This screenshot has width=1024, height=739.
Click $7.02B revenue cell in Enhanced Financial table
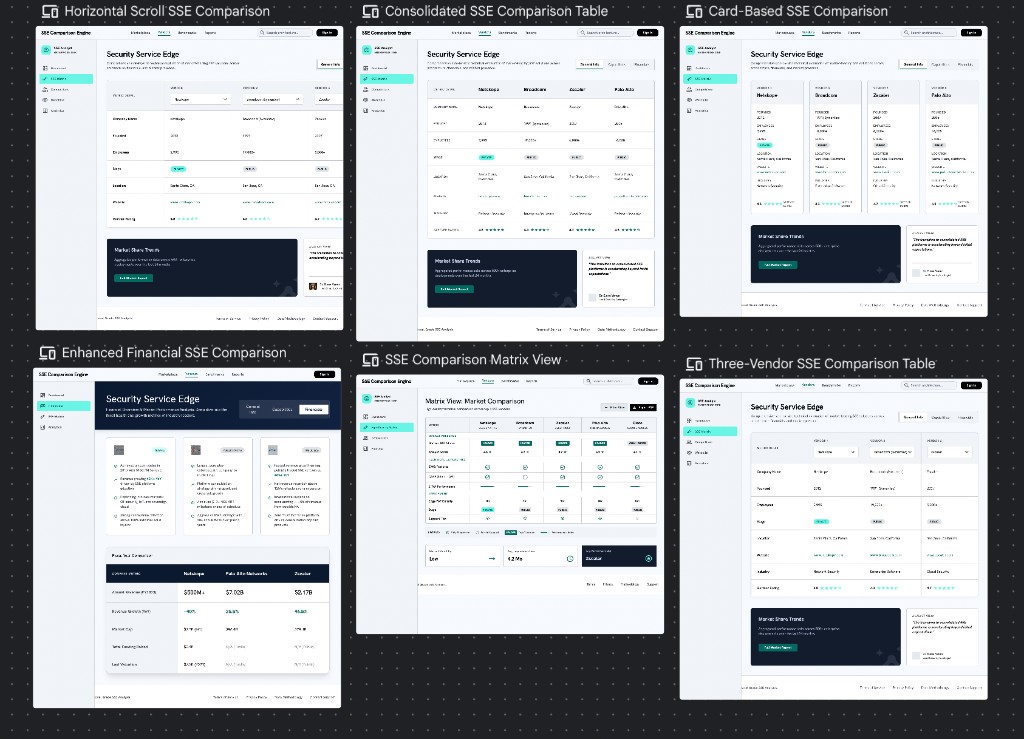(234, 593)
